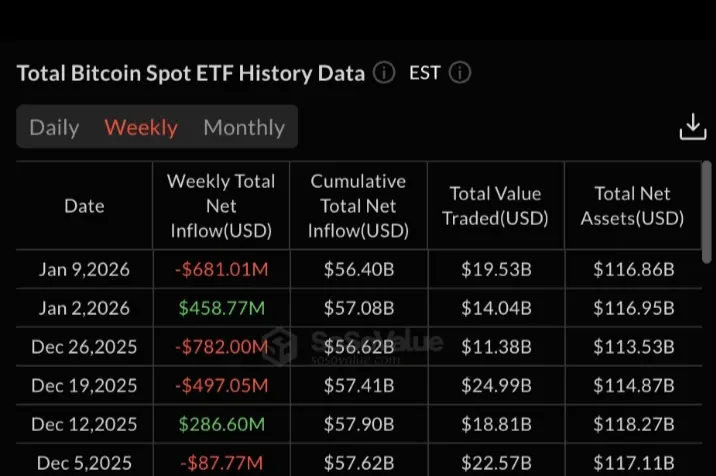The image size is (716, 476).
Task: Select the Weekly tab
Action: [x=141, y=127]
